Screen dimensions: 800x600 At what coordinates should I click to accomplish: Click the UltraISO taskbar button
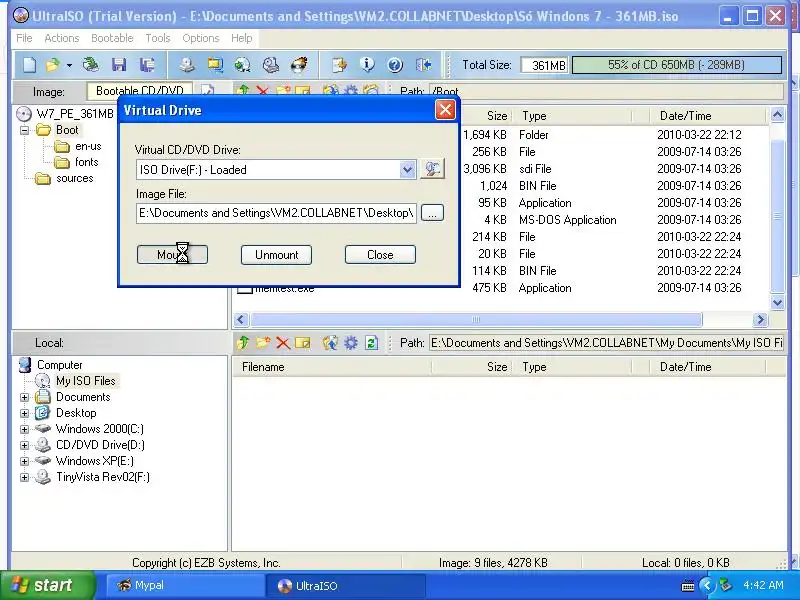pos(346,585)
